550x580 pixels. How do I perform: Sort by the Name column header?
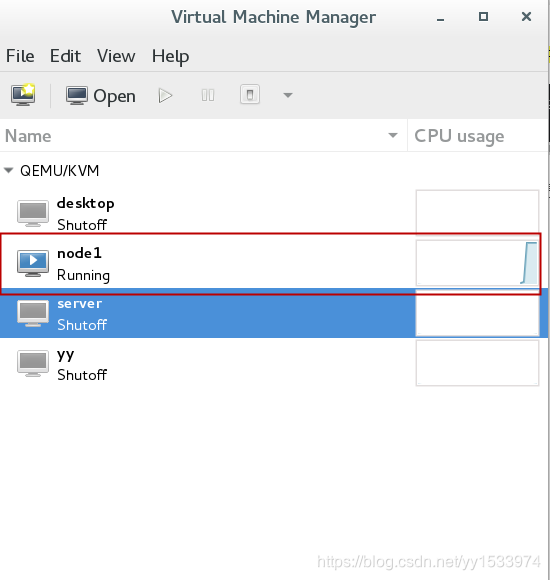[x=203, y=136]
